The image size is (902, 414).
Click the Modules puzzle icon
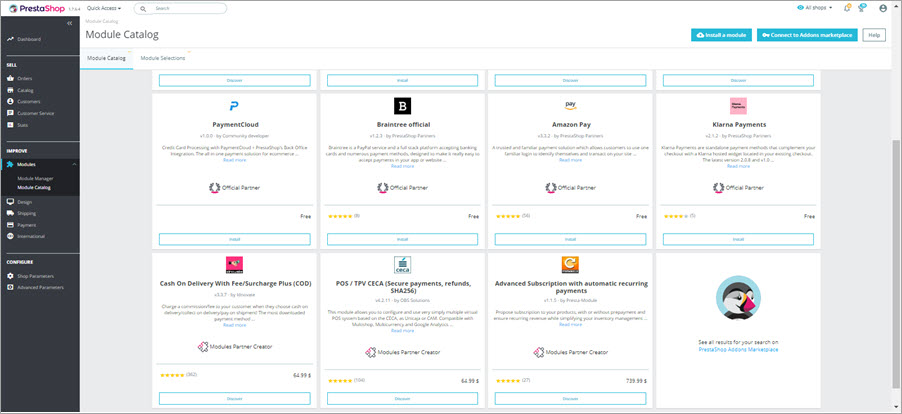tap(10, 164)
